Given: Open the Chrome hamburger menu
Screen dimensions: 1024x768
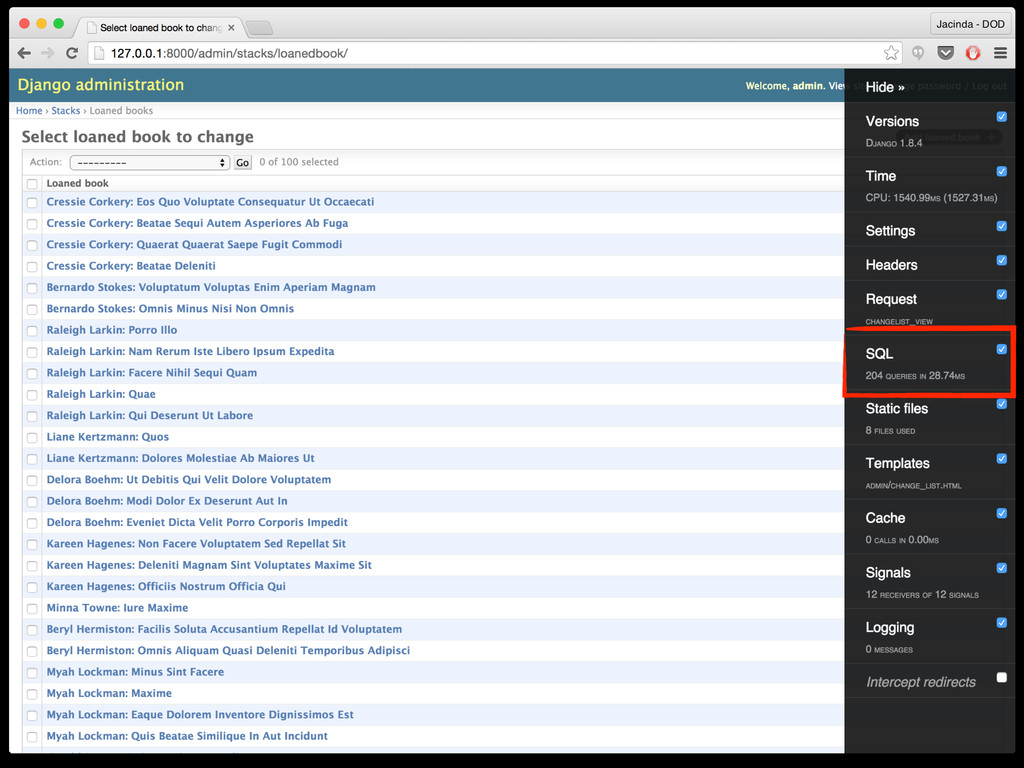Looking at the screenshot, I should tap(1000, 53).
